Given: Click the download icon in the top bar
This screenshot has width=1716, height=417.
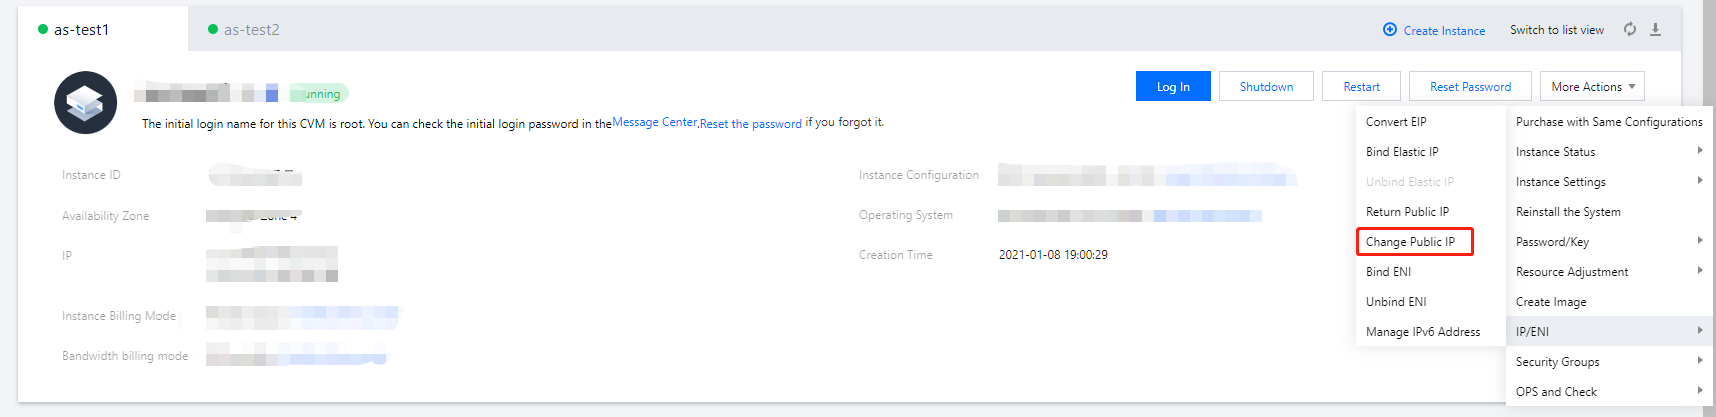Looking at the screenshot, I should pos(1655,29).
